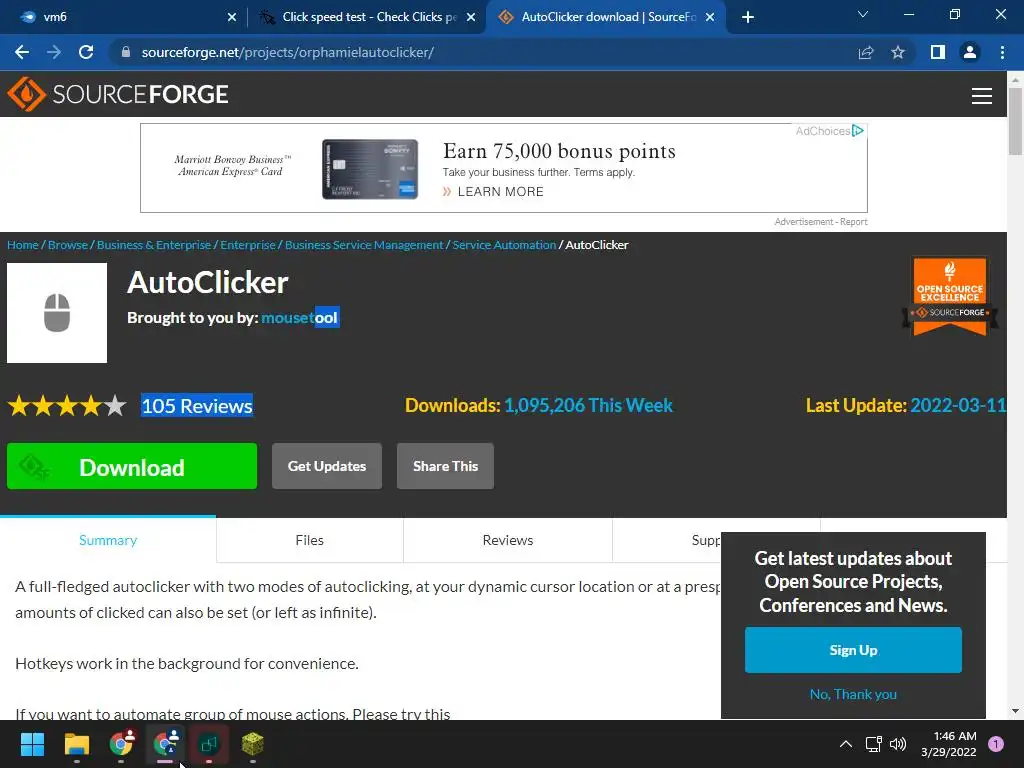Click the browser forward arrow
The height and width of the screenshot is (768, 1024).
(54, 52)
